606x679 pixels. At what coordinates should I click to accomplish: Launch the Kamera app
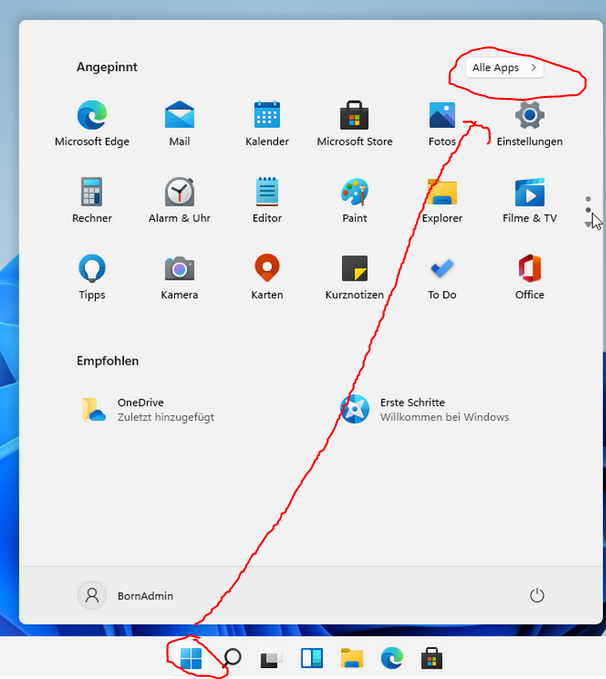(x=179, y=277)
